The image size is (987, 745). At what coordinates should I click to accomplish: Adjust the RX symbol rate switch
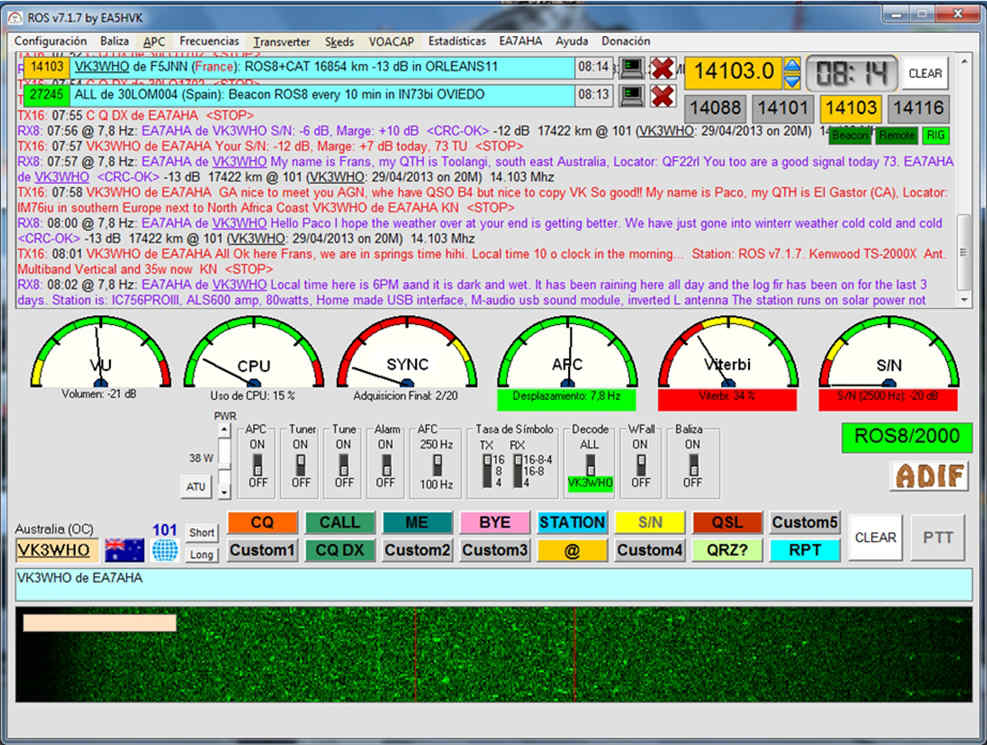coord(517,470)
